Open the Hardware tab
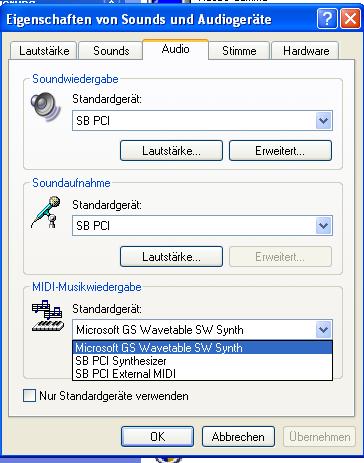This screenshot has width=364, height=463. pos(306,51)
